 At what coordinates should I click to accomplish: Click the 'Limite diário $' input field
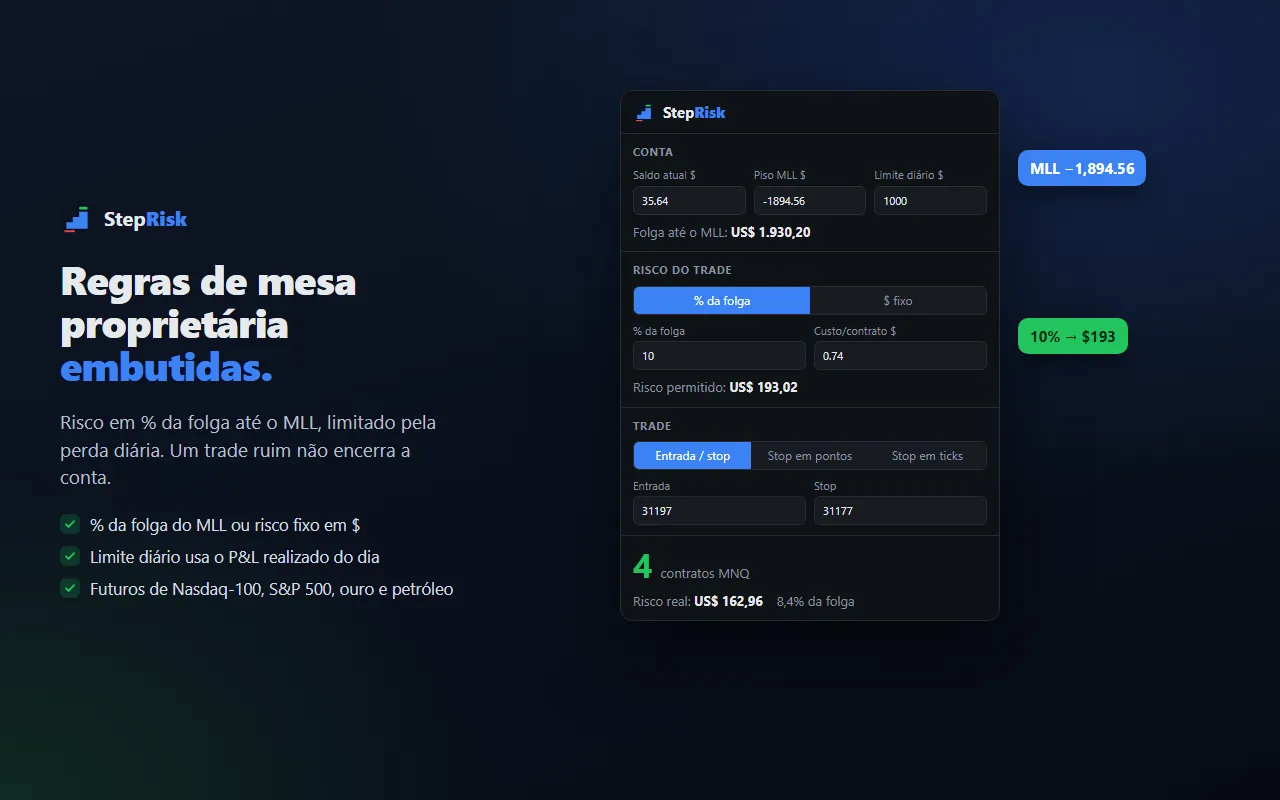click(930, 201)
